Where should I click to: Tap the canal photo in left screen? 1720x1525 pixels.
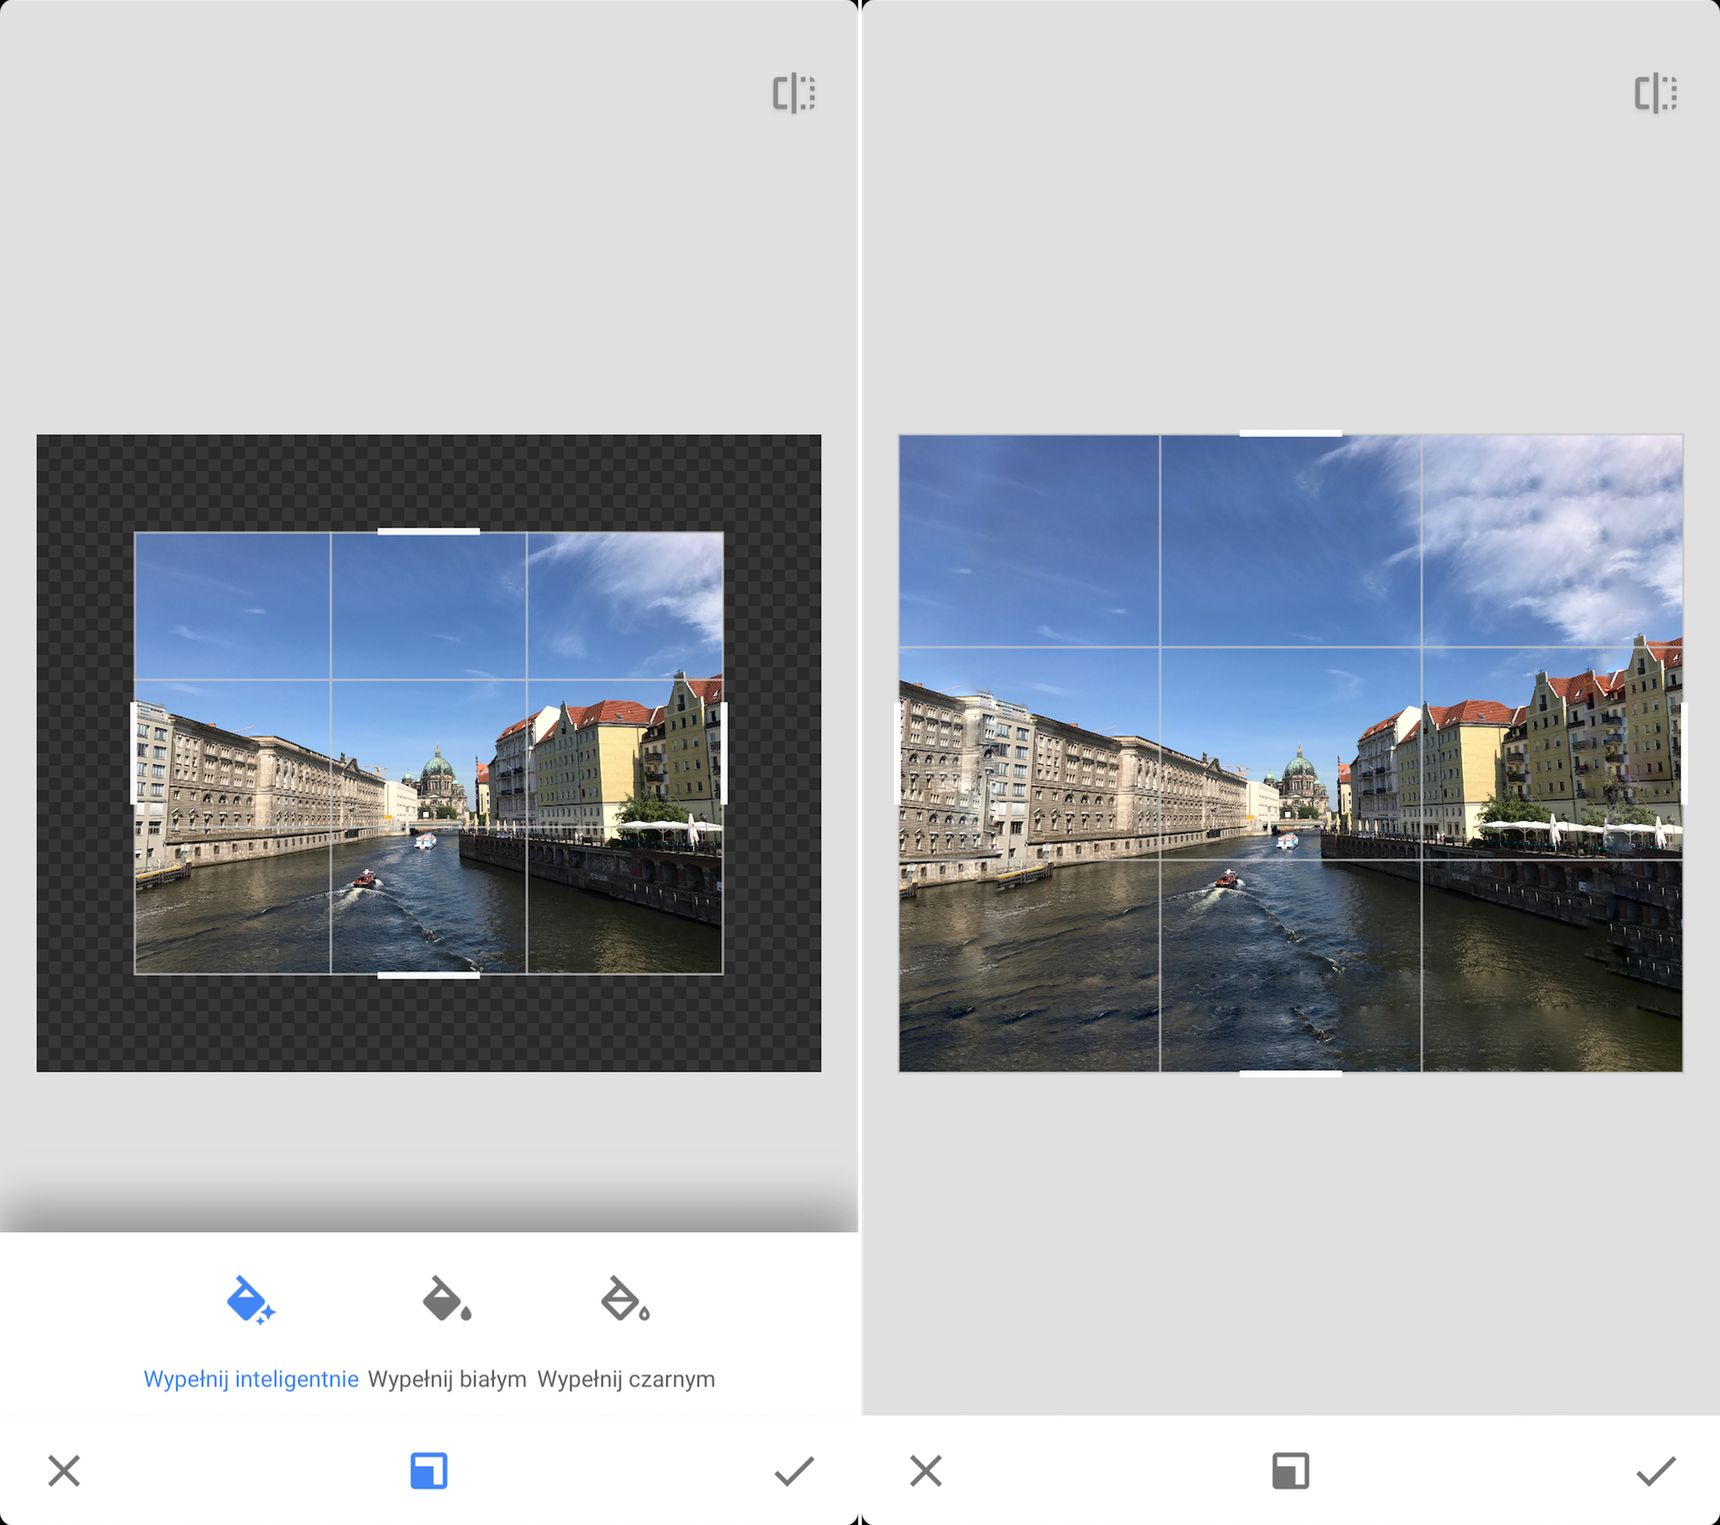[428, 753]
